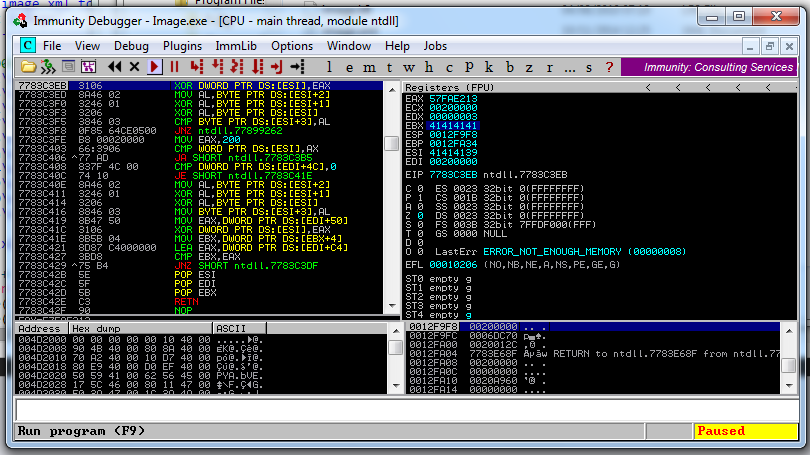Image resolution: width=810 pixels, height=455 pixels.
Task: Open the View menu
Action: click(x=87, y=46)
